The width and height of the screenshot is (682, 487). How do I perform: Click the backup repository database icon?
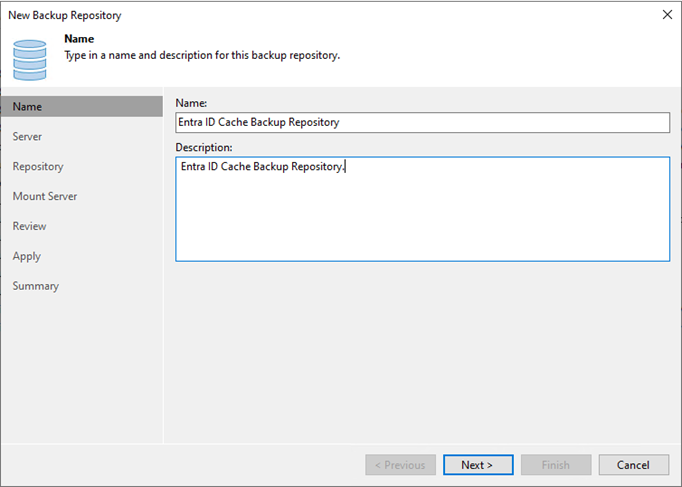coord(30,60)
